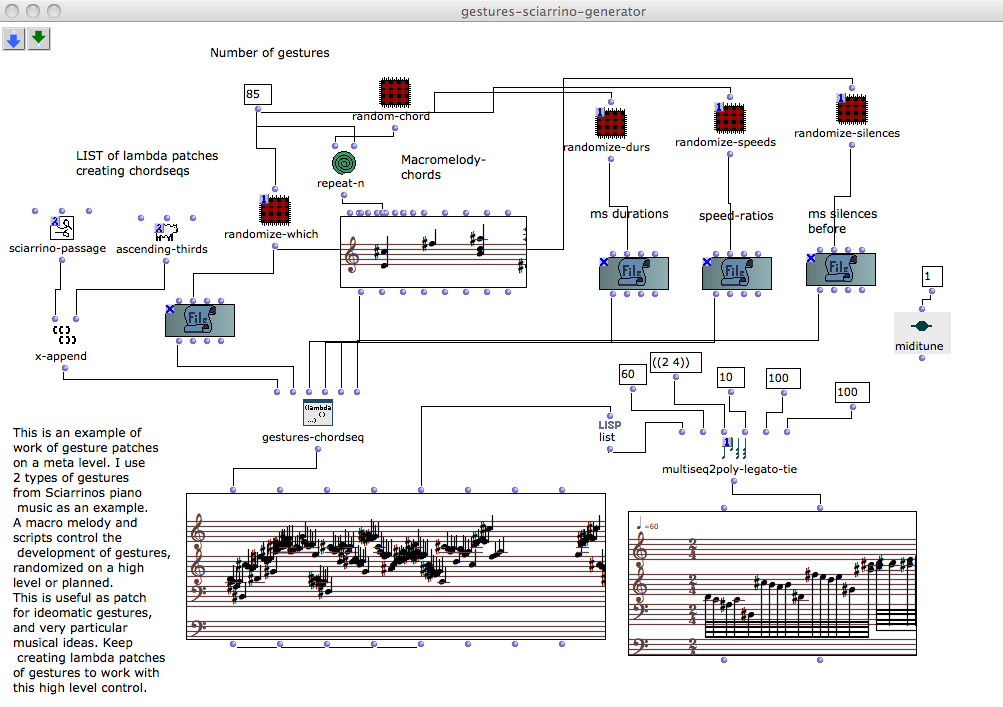
Task: Click the miditune box icon
Action: coord(922,327)
